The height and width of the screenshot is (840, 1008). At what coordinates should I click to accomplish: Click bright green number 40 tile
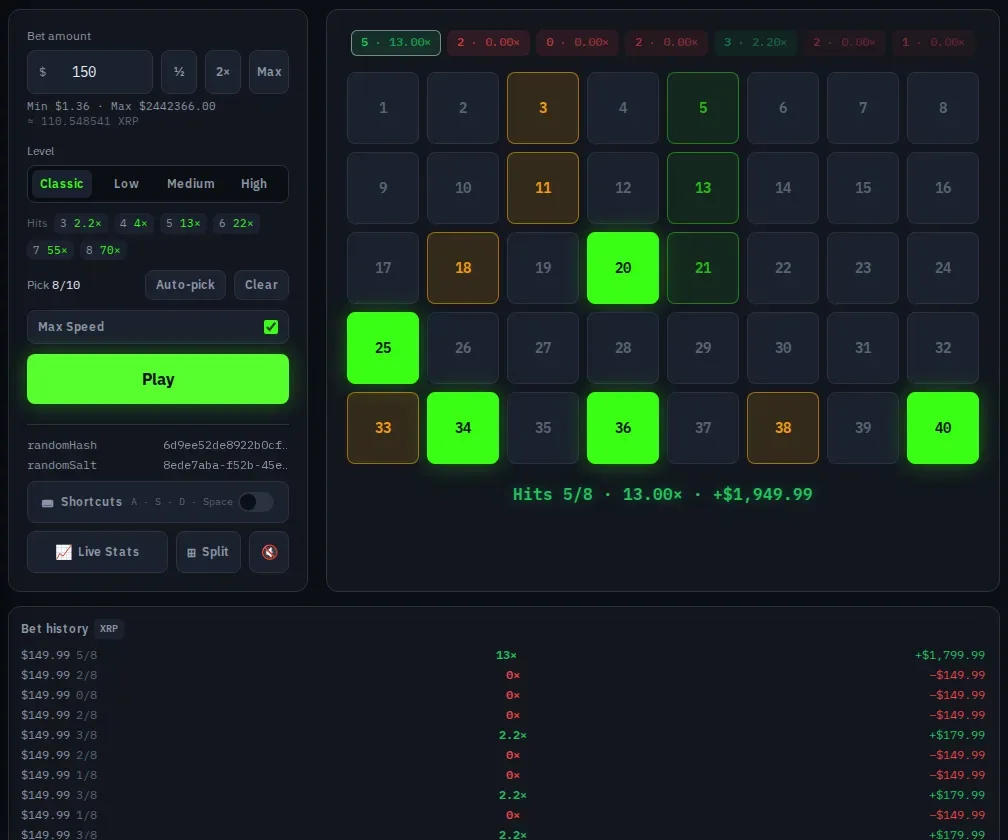[x=942, y=428]
